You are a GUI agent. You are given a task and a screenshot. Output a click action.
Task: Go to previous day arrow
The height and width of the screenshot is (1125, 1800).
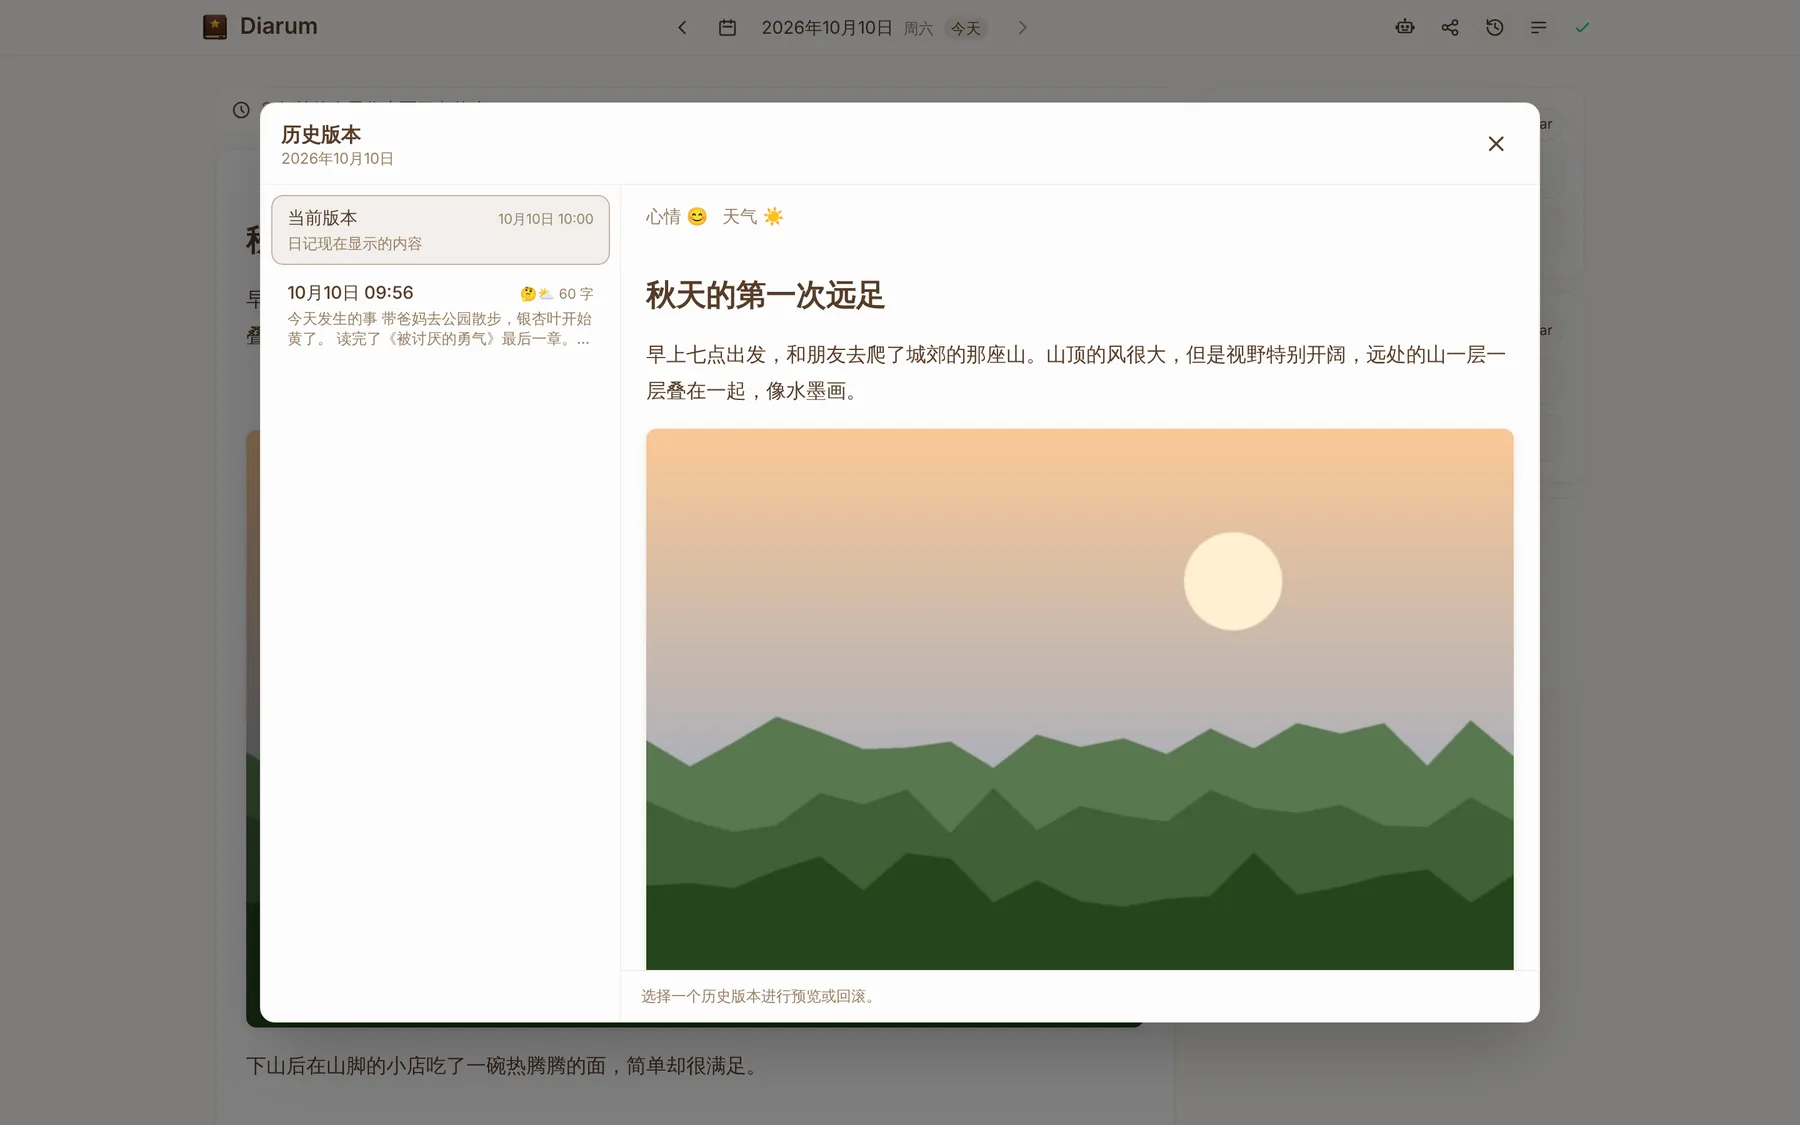point(682,28)
